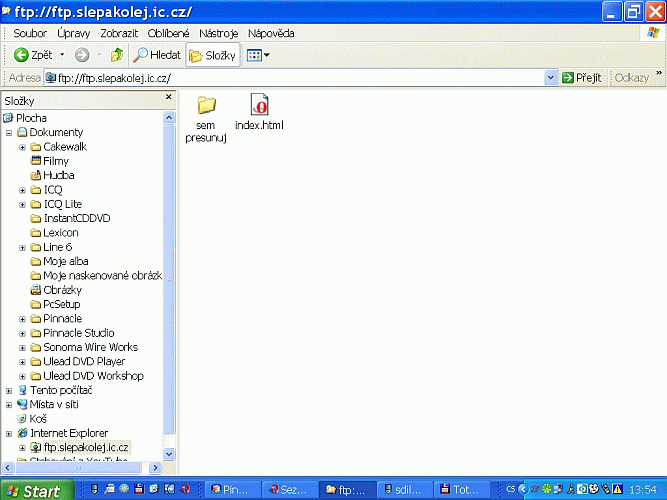Expand the Cakewalk folder node
This screenshot has height=500, width=667.
click(22, 147)
